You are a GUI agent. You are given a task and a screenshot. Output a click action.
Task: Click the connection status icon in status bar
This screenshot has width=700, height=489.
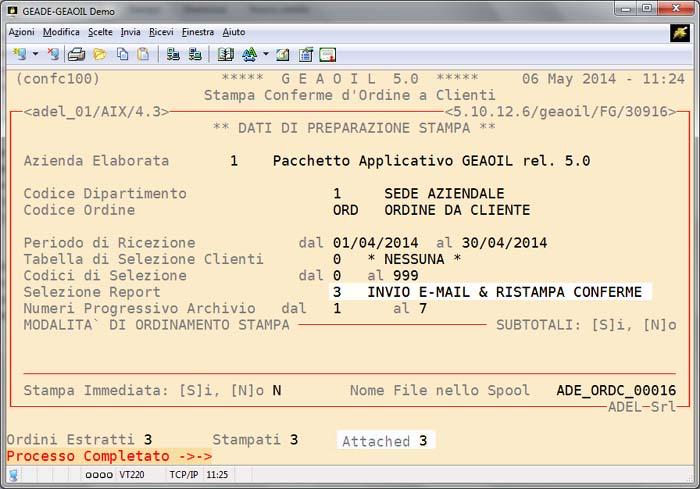[13, 474]
